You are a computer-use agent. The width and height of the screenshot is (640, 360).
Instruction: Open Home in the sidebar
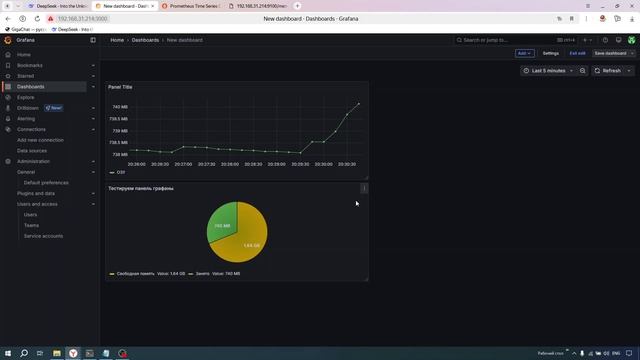click(24, 55)
